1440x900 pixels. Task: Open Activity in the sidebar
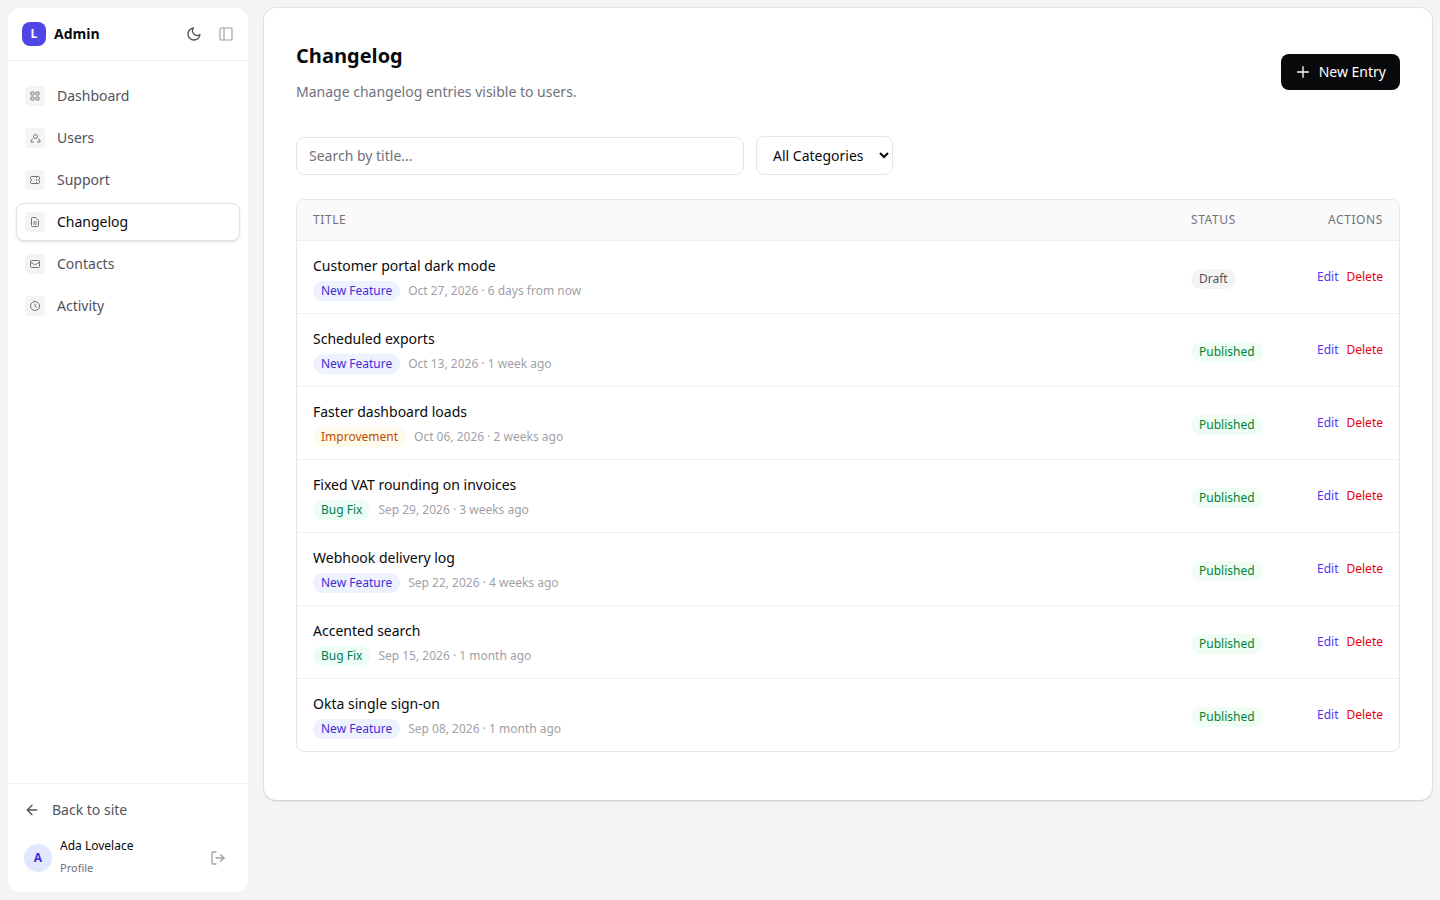pos(128,306)
